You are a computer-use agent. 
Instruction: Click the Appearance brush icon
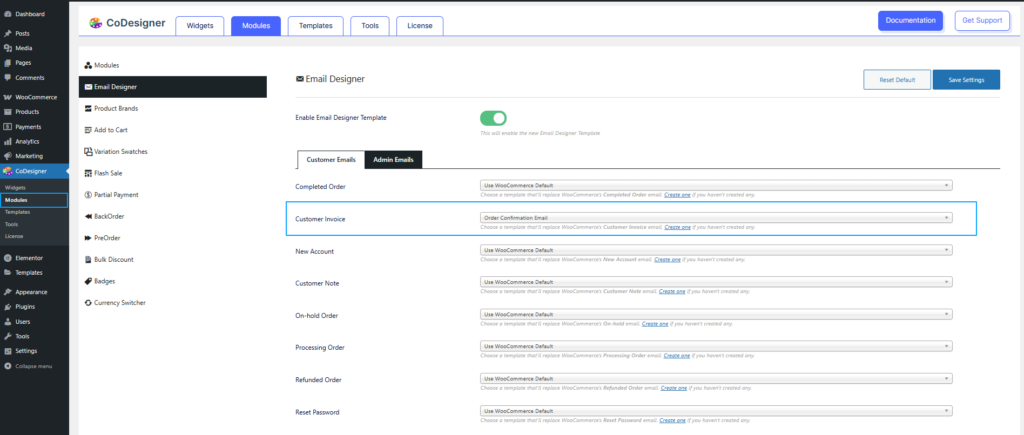(x=7, y=292)
